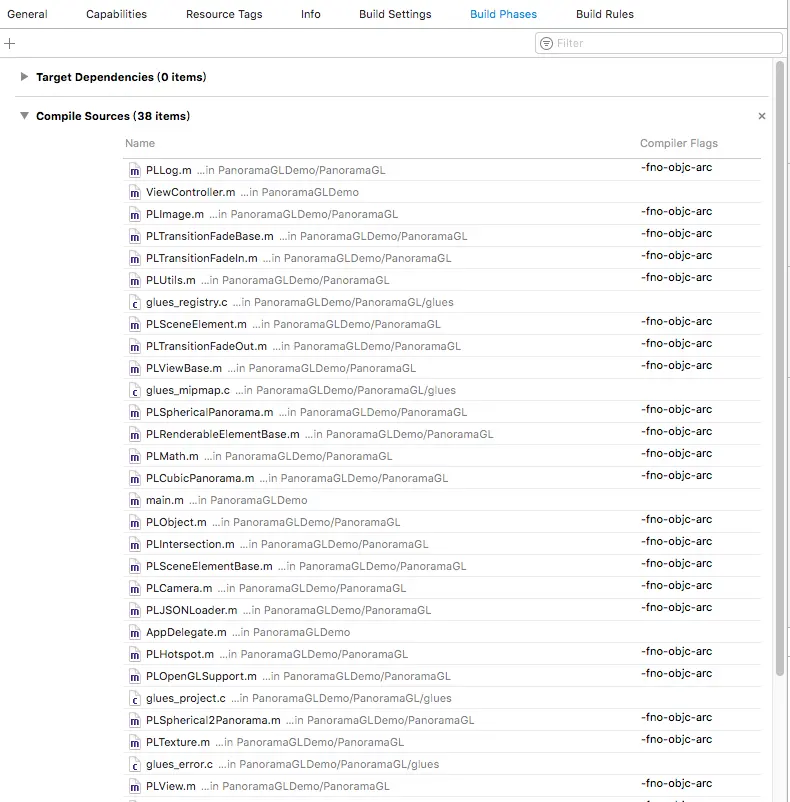790x802 pixels.
Task: Select the Build Phases tab
Action: pyautogui.click(x=503, y=14)
